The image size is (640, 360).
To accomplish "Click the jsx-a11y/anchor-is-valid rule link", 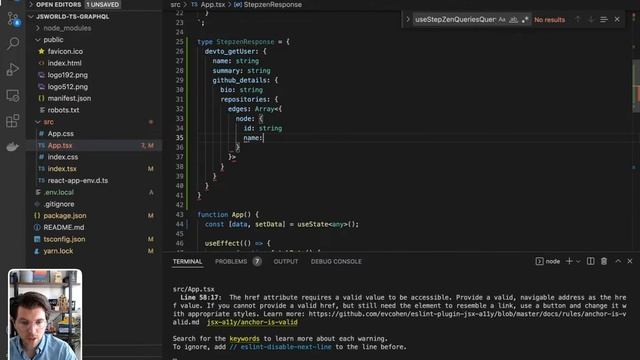I will (252, 322).
